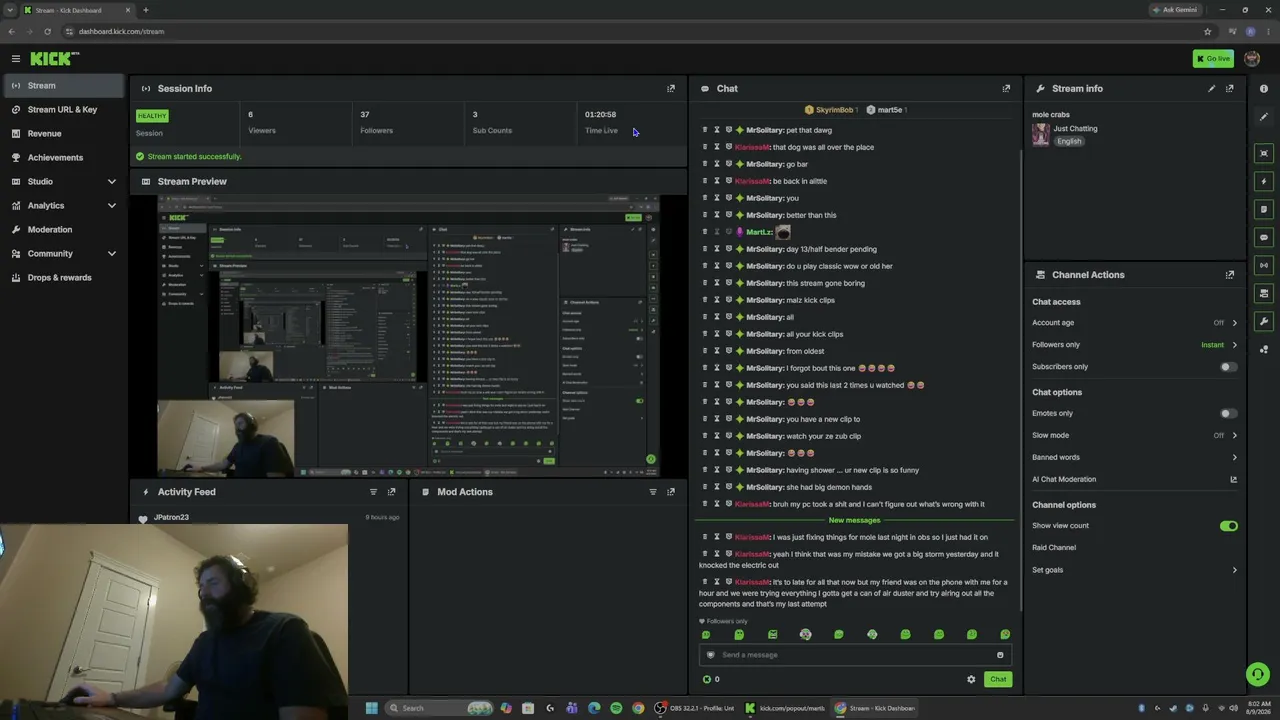Pop out the Channel Actions panel
This screenshot has width=1280, height=720.
click(x=1230, y=275)
